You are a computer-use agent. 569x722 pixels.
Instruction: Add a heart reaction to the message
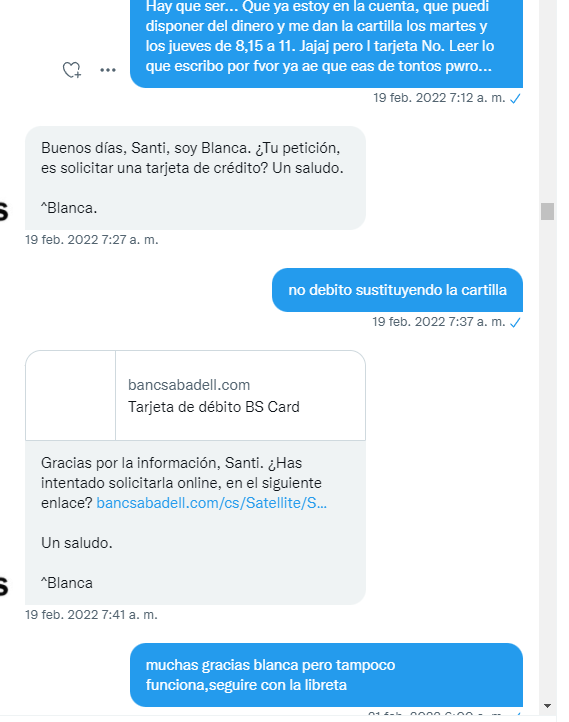(72, 70)
